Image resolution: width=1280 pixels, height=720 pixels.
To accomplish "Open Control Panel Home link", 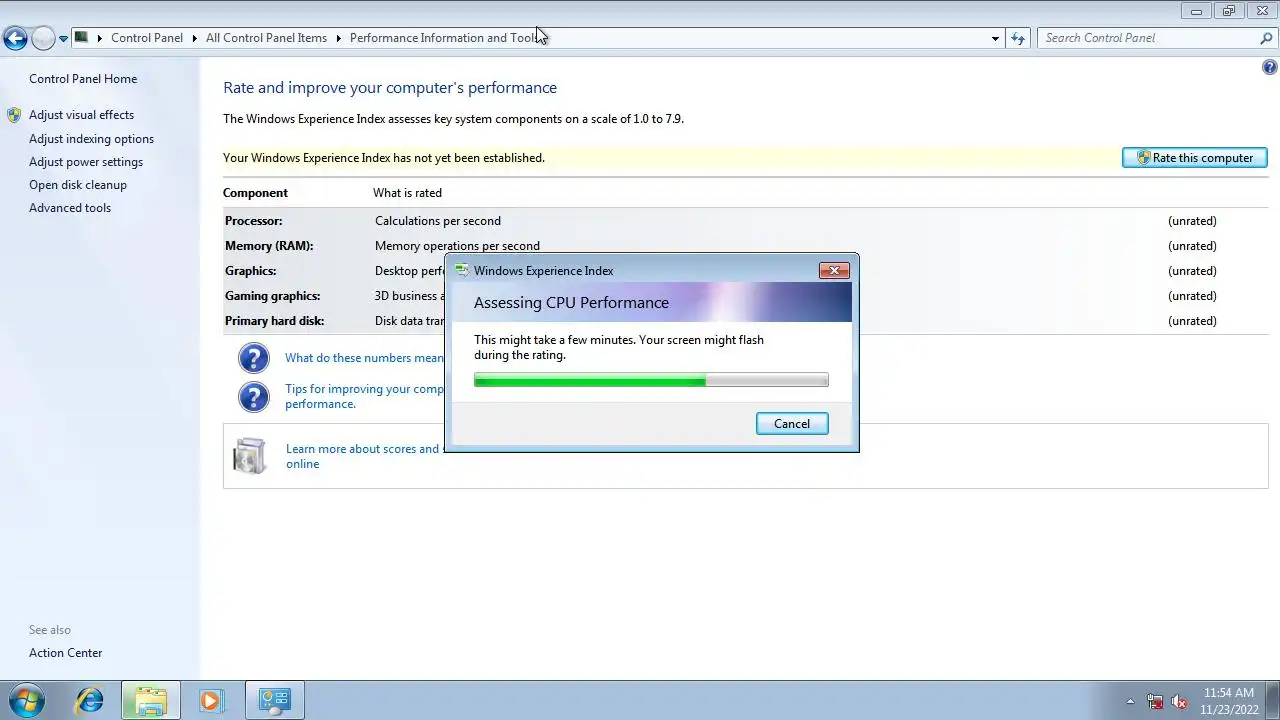I will [x=83, y=79].
